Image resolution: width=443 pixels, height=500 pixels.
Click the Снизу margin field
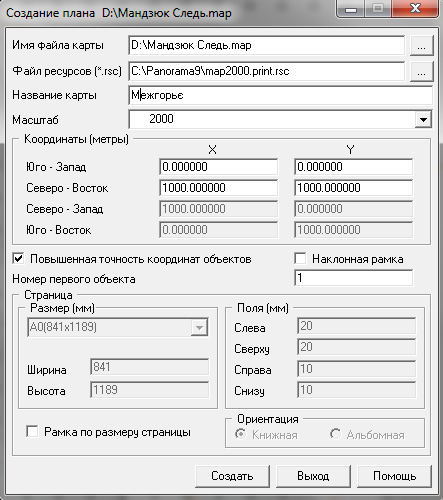[356, 390]
